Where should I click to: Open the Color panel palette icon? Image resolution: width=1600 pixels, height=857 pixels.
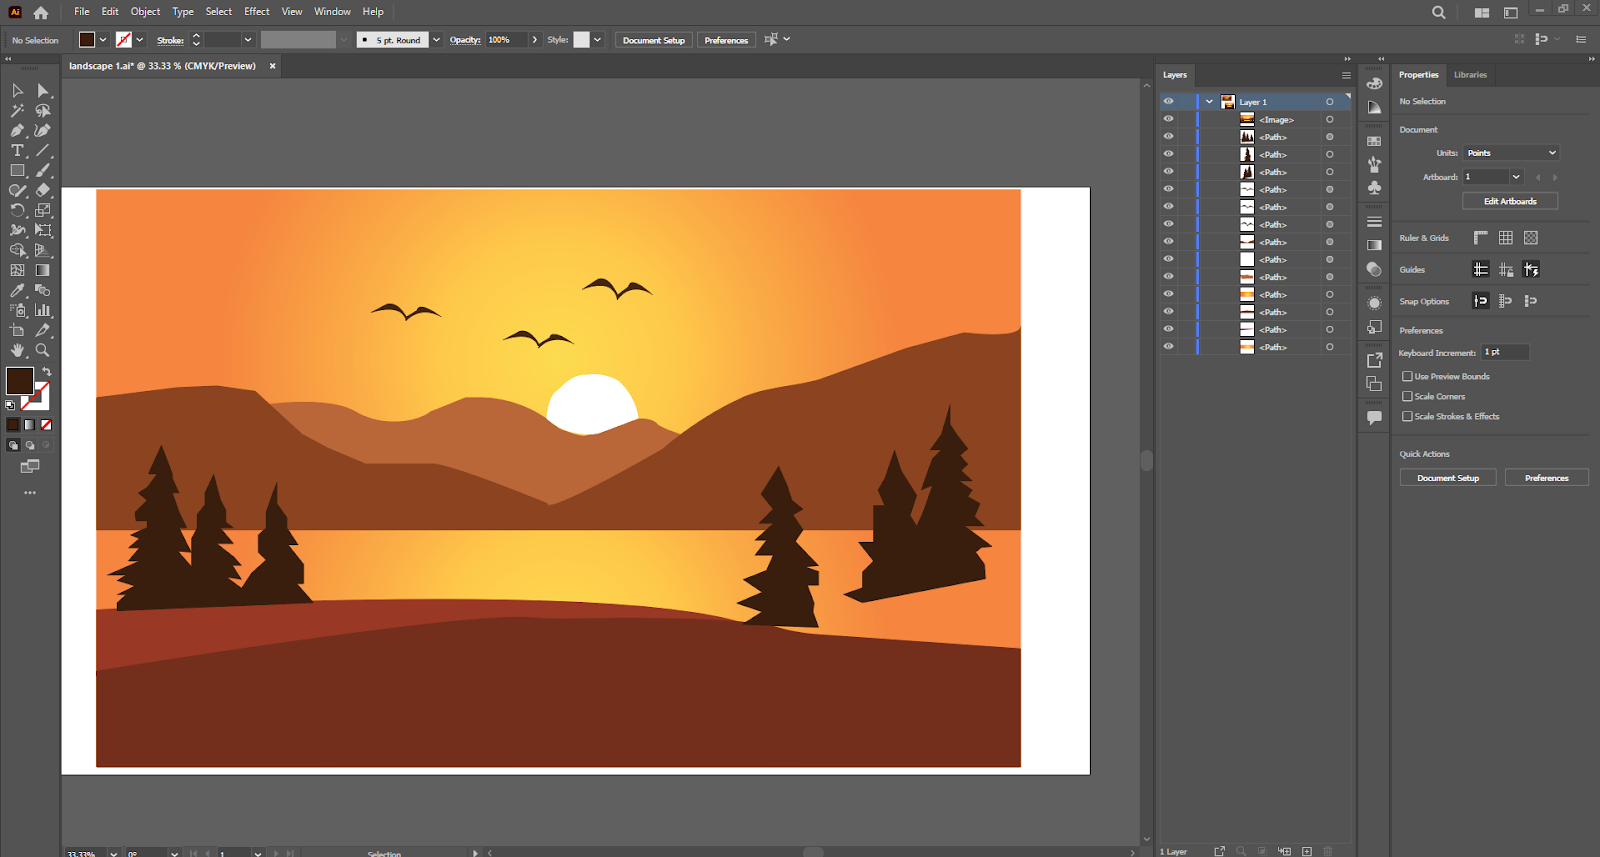click(x=1375, y=84)
